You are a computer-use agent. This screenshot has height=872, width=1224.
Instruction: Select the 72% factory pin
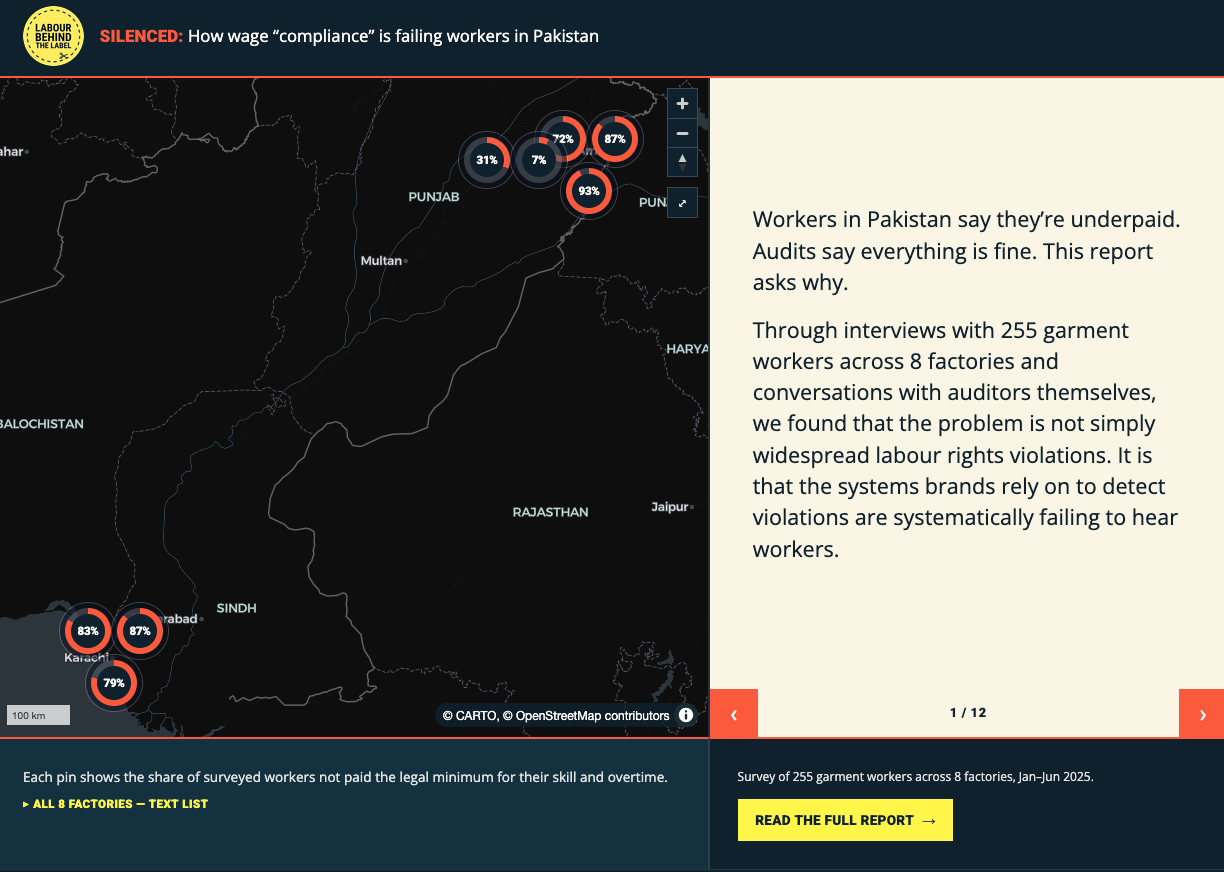click(x=563, y=139)
